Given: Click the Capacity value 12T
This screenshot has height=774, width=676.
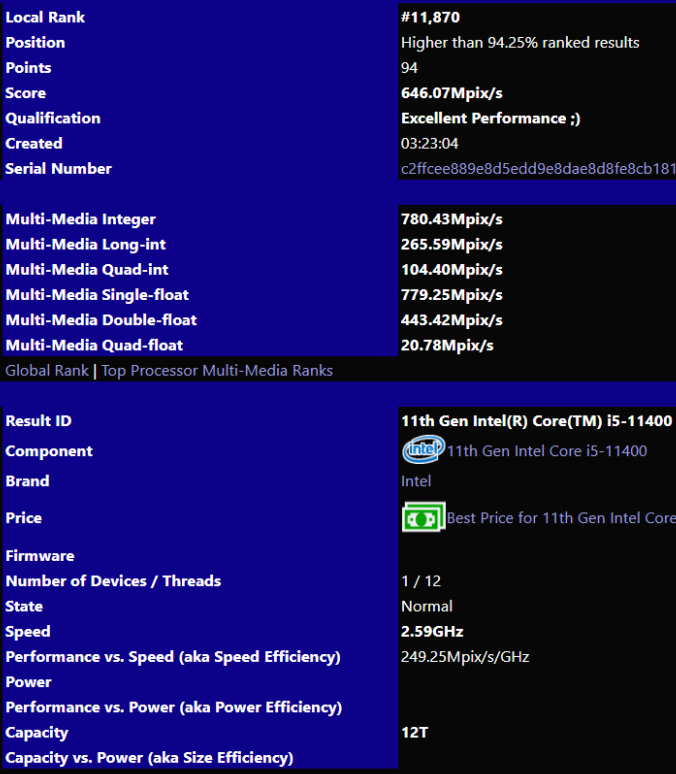Looking at the screenshot, I should 414,732.
